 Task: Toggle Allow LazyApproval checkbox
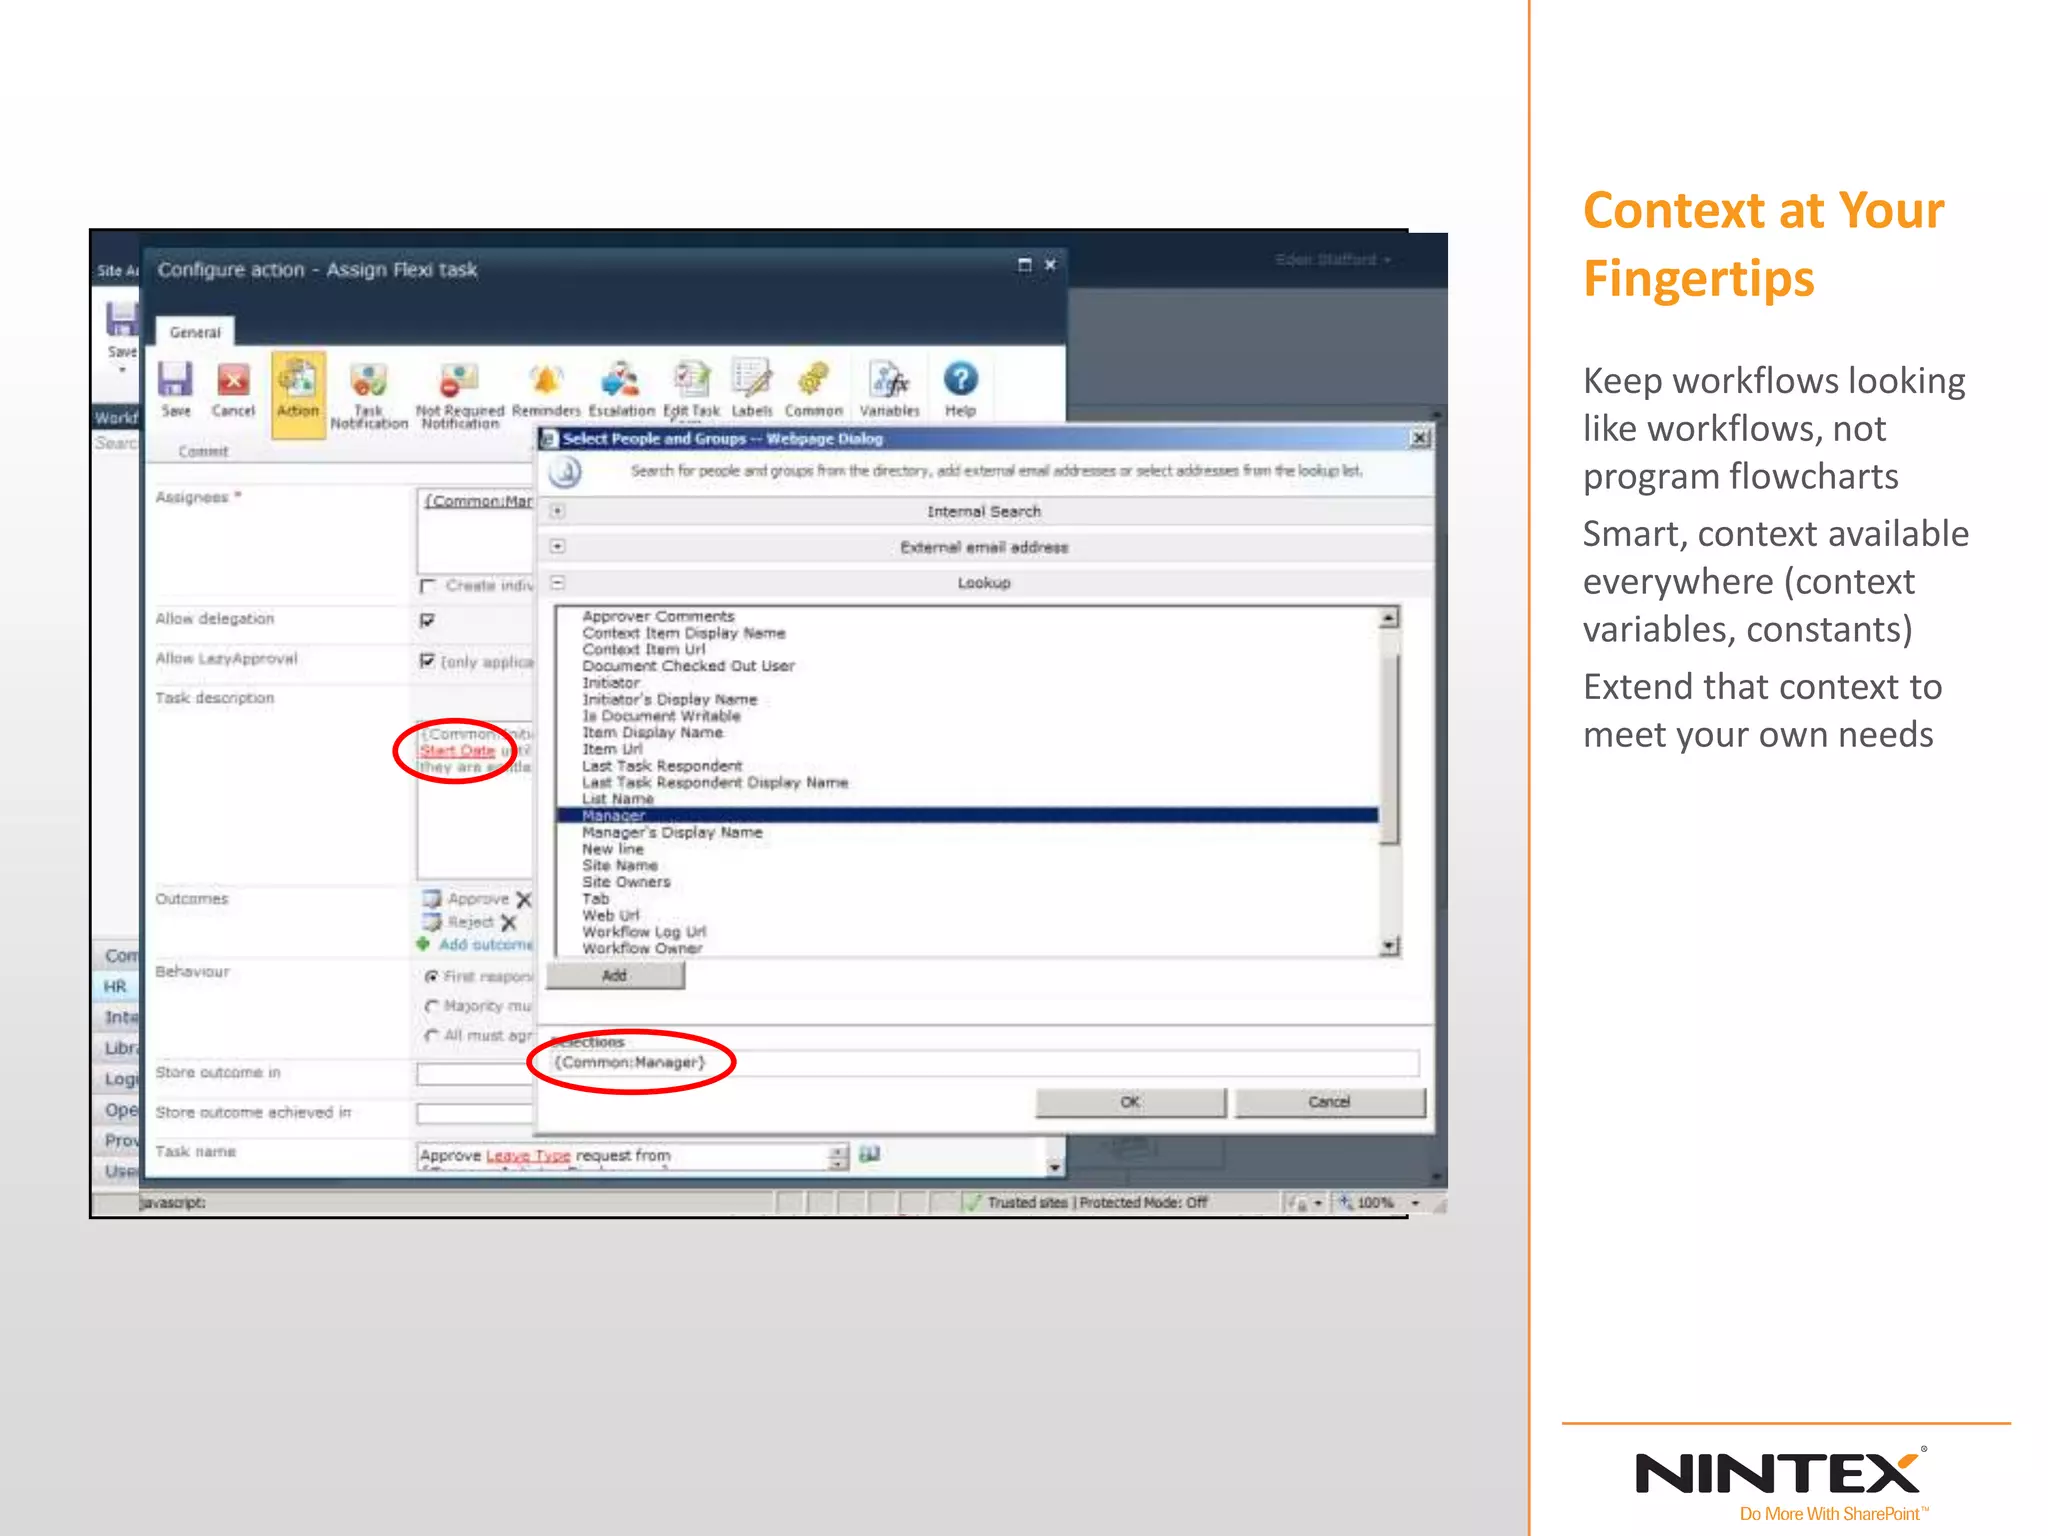coord(428,661)
